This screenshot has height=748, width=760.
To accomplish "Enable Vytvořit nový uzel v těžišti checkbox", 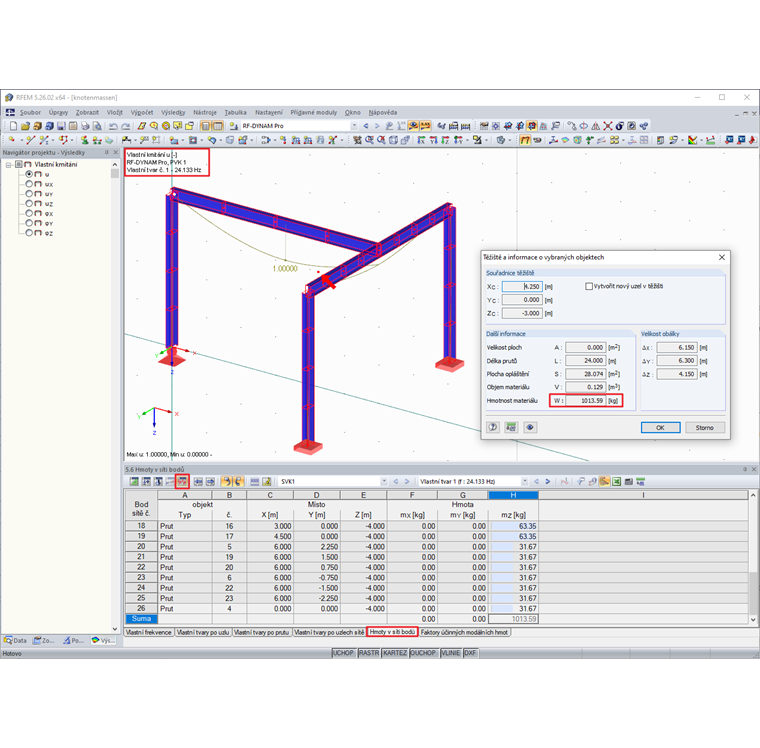I will (x=589, y=286).
